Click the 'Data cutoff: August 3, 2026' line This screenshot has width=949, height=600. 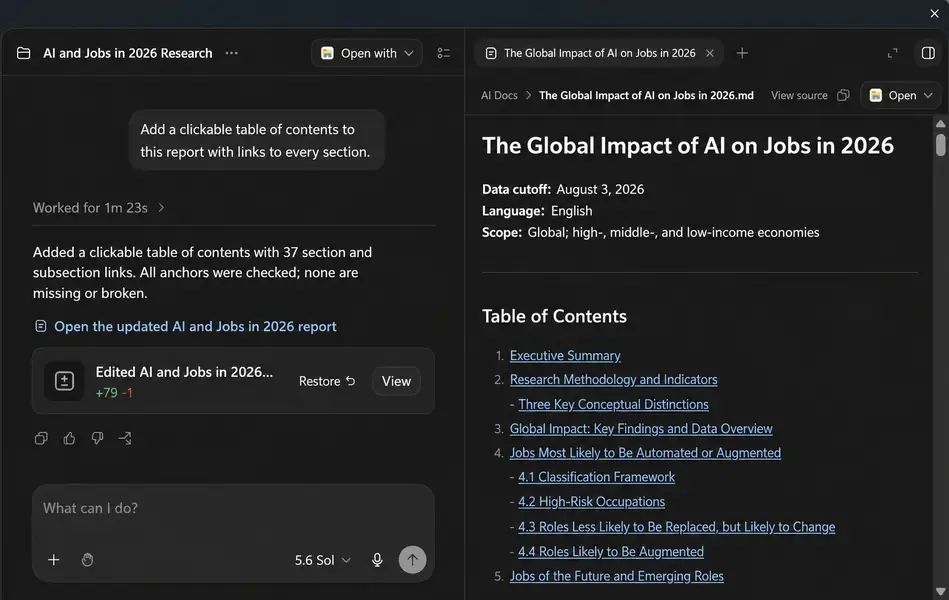[563, 190]
